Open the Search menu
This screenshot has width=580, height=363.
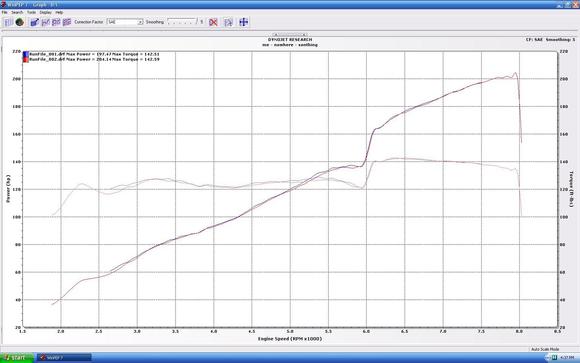17,12
